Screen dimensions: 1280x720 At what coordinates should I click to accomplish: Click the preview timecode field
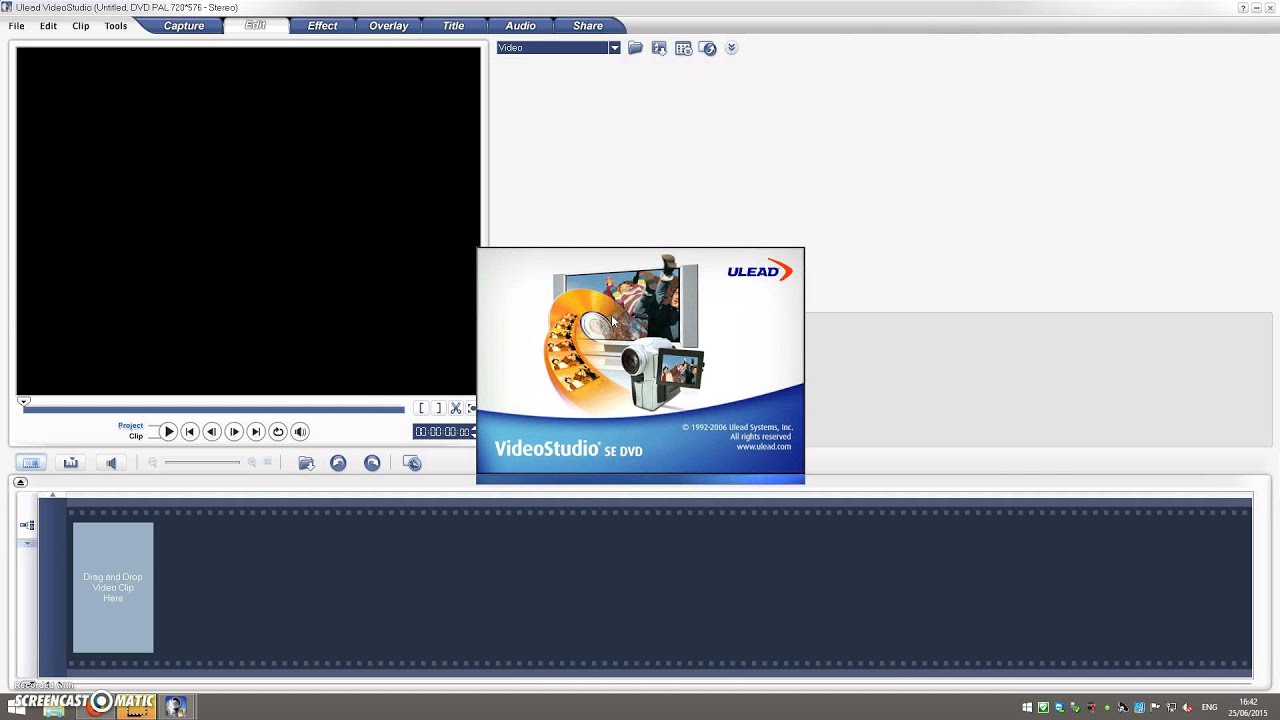click(x=445, y=432)
